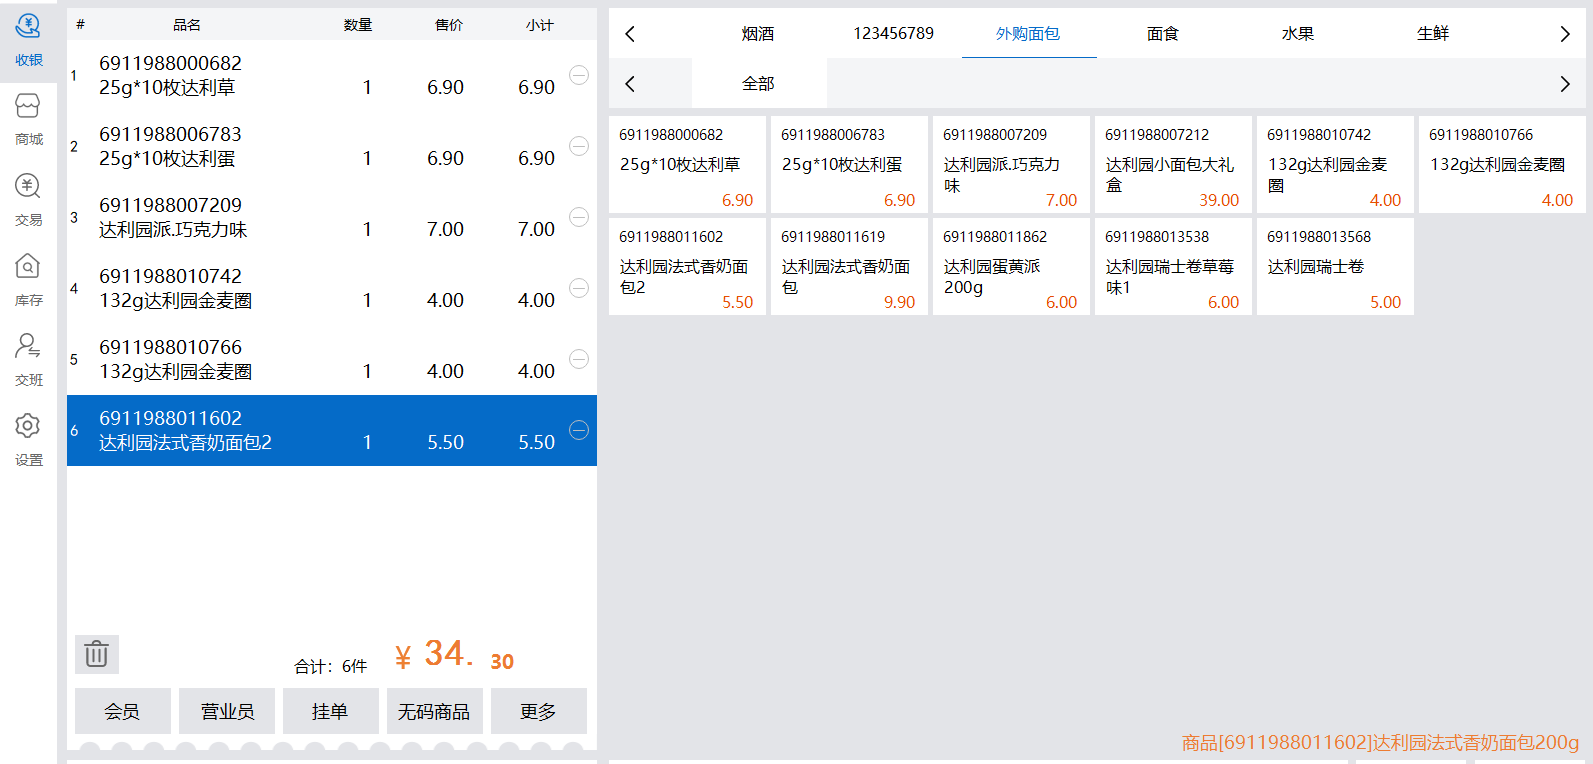Image resolution: width=1593 pixels, height=764 pixels.
Task: Open the 设置 settings gear icon
Action: tap(28, 440)
